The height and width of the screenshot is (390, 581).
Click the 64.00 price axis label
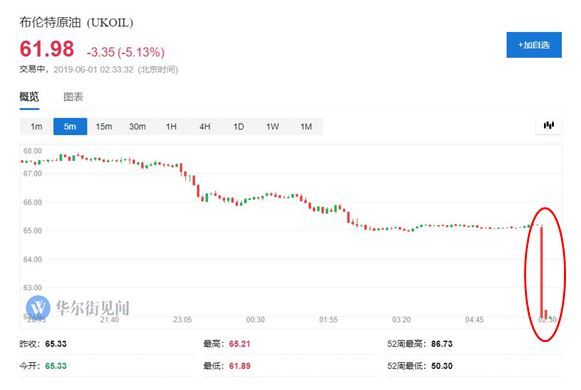[33, 259]
